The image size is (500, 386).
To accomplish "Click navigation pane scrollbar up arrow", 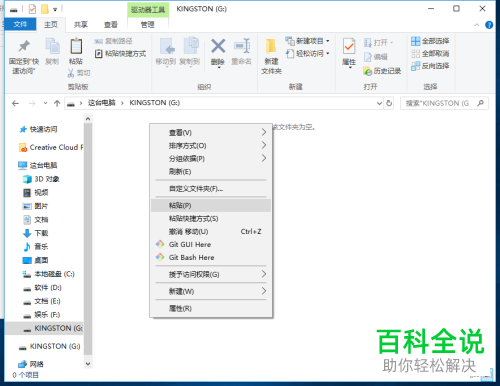I will pyautogui.click(x=88, y=118).
